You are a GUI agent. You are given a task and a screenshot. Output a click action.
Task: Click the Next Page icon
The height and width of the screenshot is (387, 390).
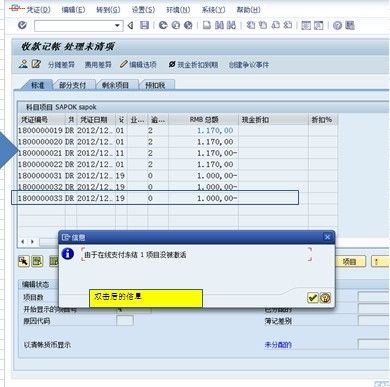275,25
